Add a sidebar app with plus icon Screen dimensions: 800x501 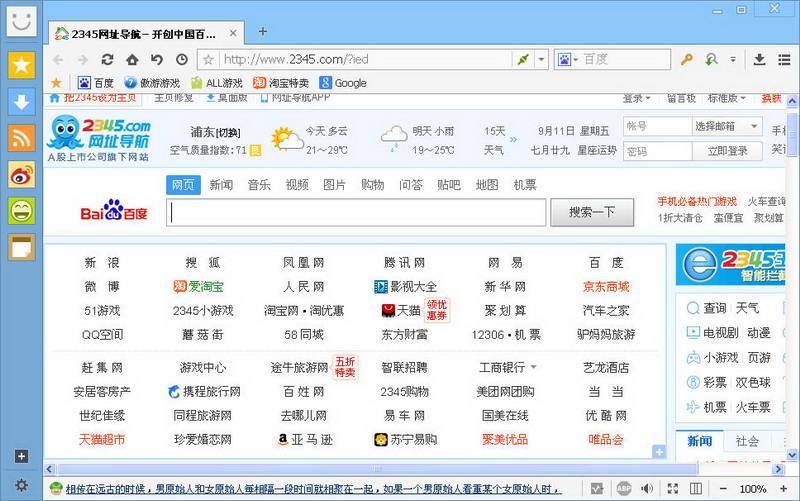point(21,457)
